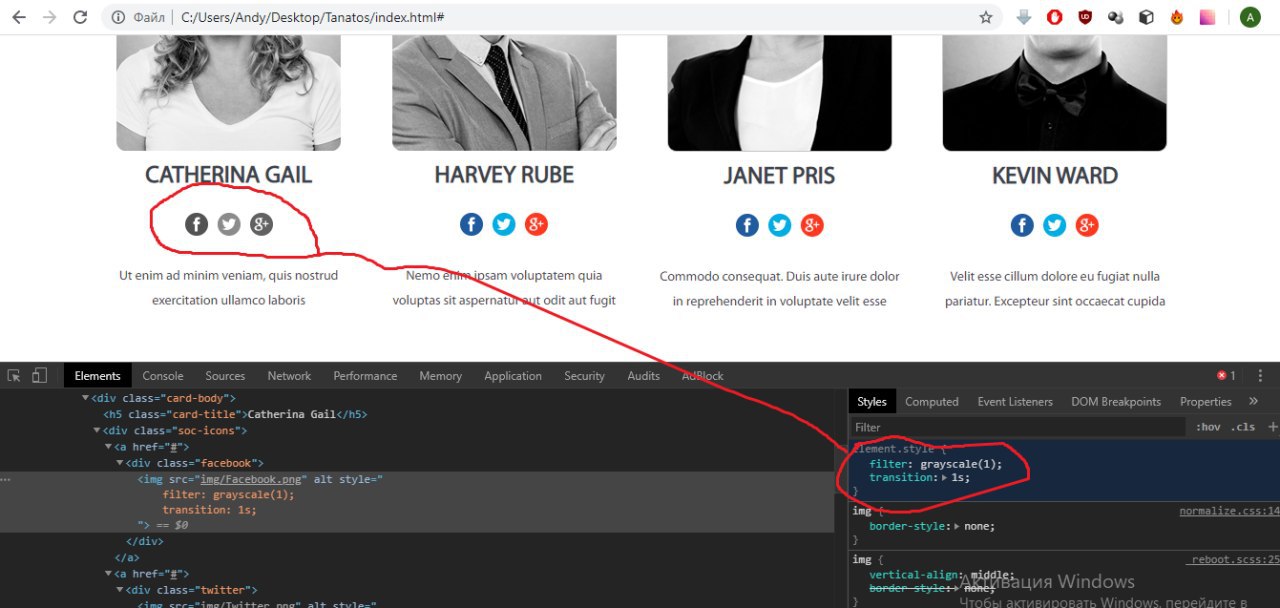Screen dimensions: 1280x608
Task: Open the DevTools three-dot menu
Action: coord(1260,376)
